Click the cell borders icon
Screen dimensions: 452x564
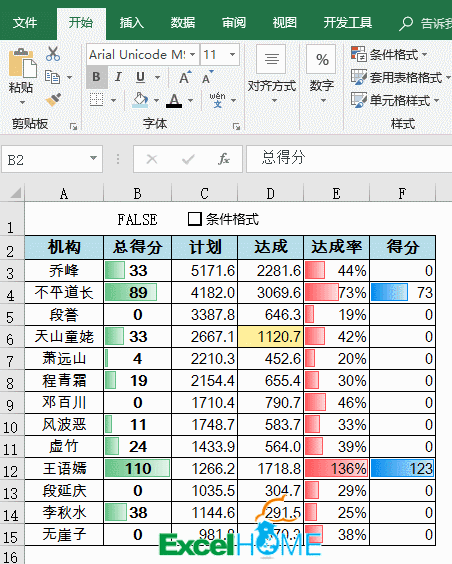pos(96,100)
